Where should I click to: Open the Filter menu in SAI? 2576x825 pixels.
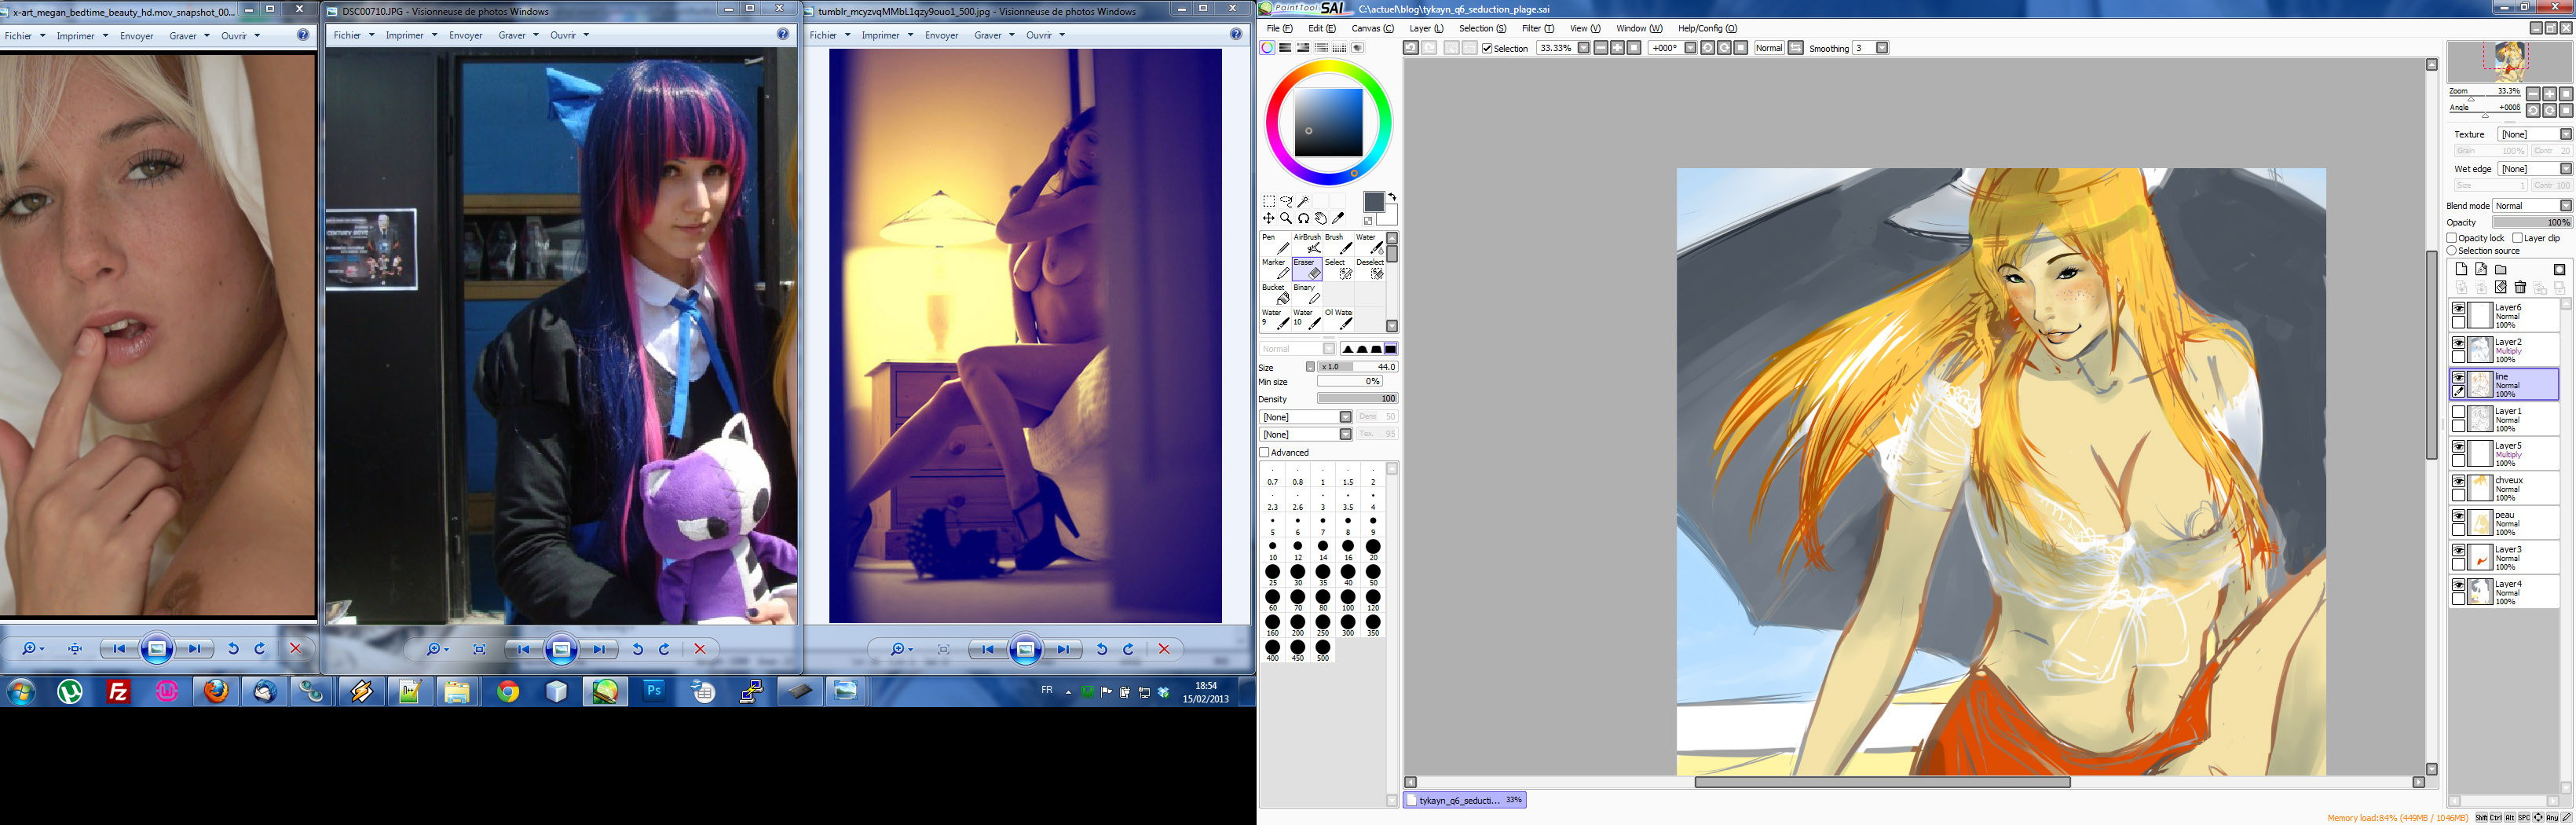click(x=1537, y=28)
